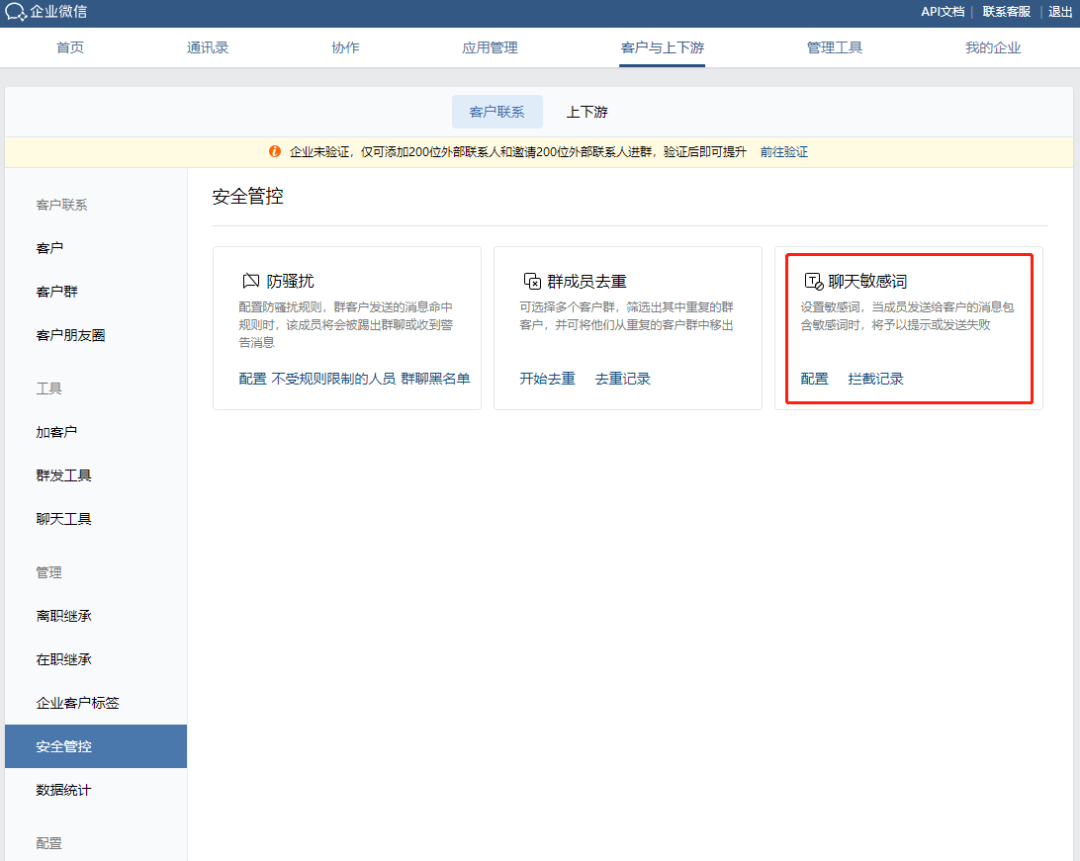View 去重记录 link
The image size is (1080, 861).
pyautogui.click(x=623, y=378)
